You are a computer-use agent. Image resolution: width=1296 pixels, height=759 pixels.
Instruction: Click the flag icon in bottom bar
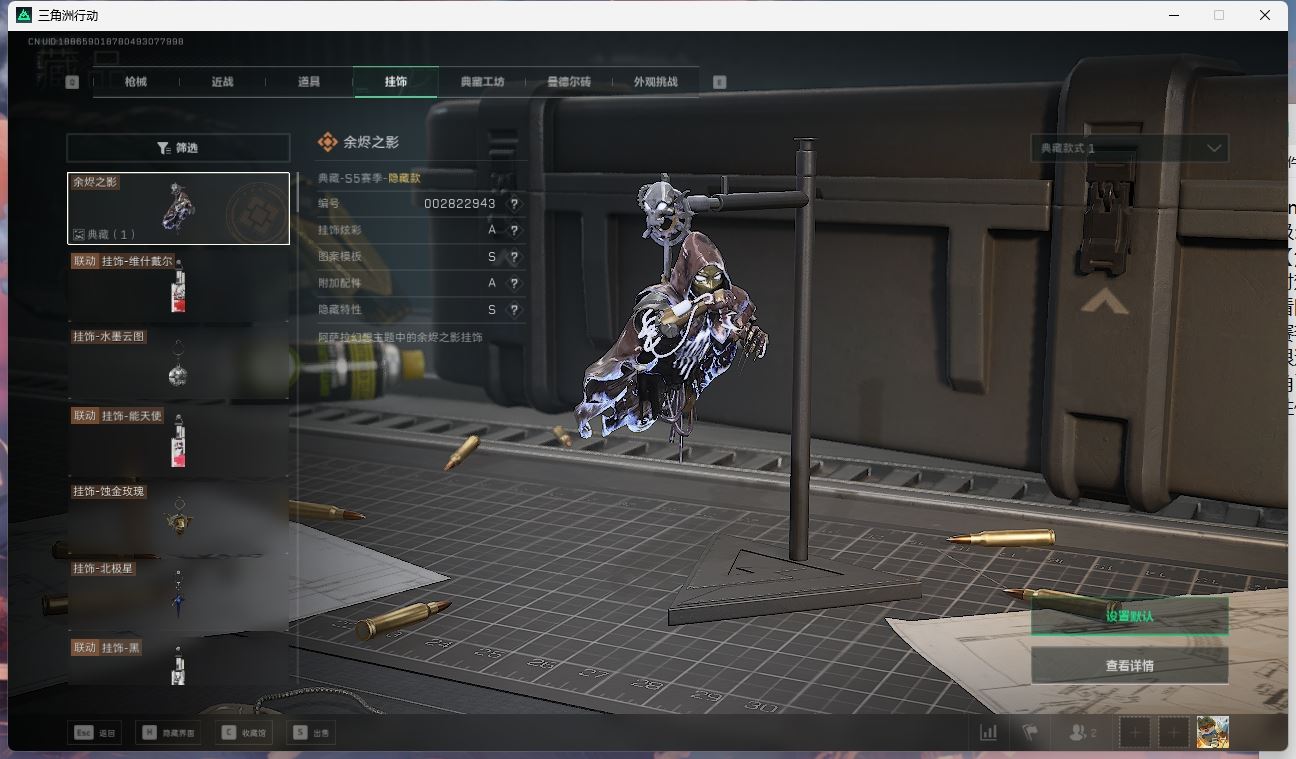1030,733
